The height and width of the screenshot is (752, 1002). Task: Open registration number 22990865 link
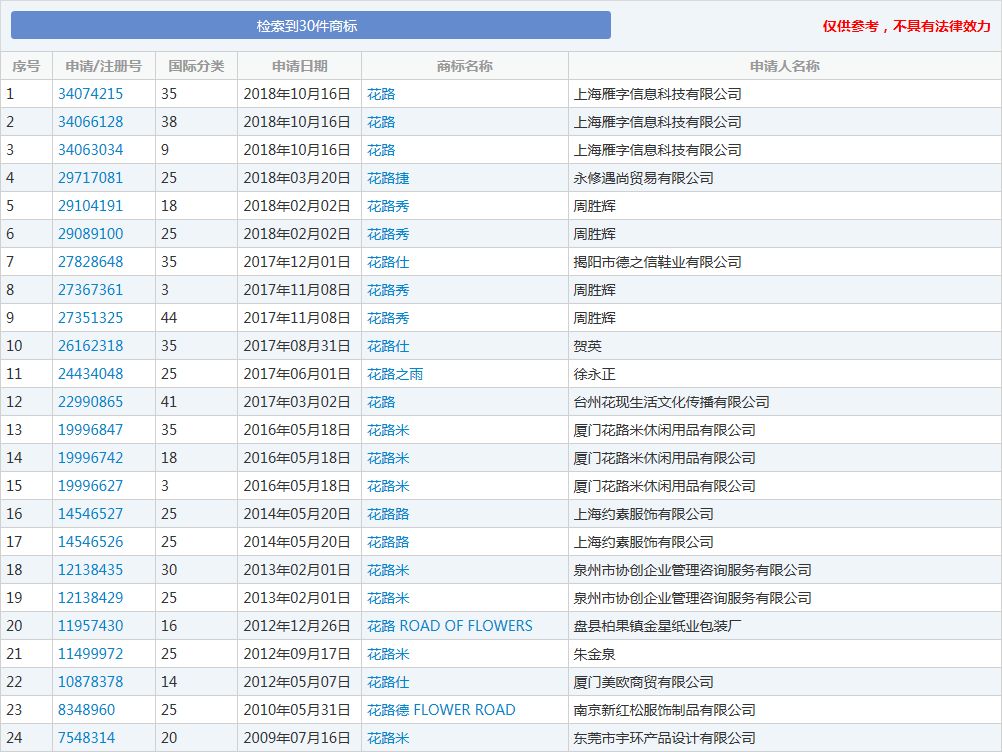tap(90, 402)
